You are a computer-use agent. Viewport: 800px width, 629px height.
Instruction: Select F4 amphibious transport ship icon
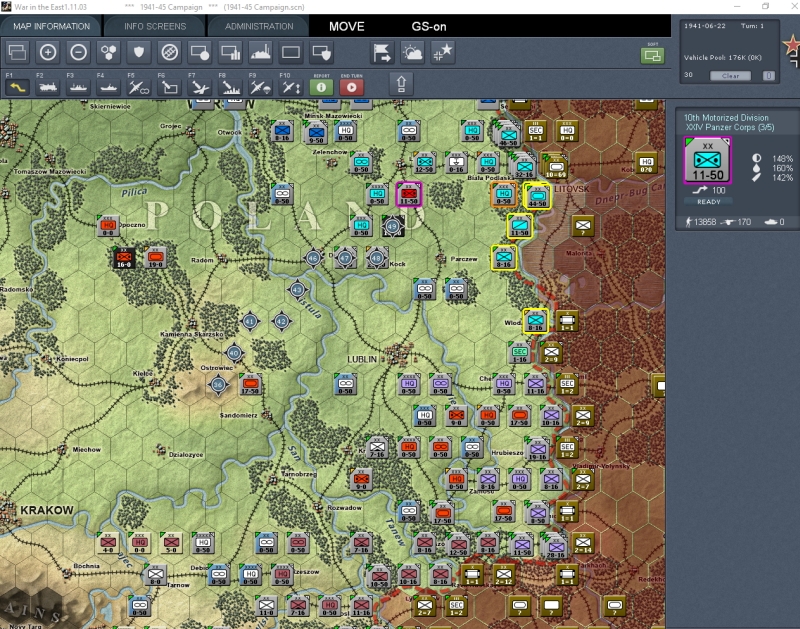[x=109, y=87]
